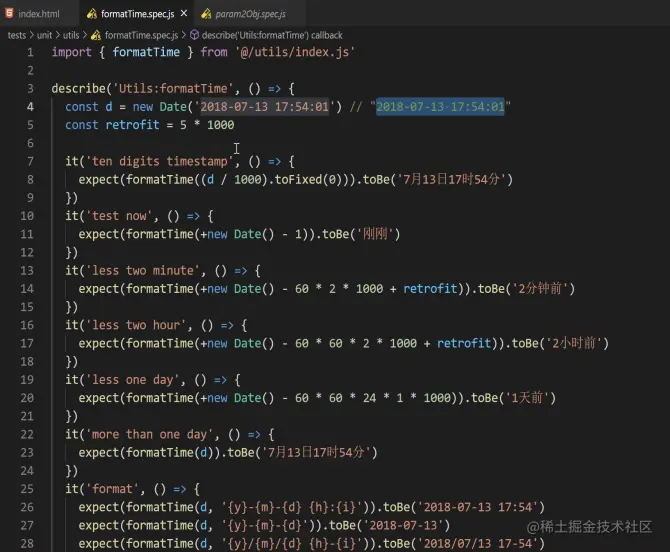This screenshot has height=552, width=670.
Task: Click the date string inside new Date()
Action: (x=264, y=106)
